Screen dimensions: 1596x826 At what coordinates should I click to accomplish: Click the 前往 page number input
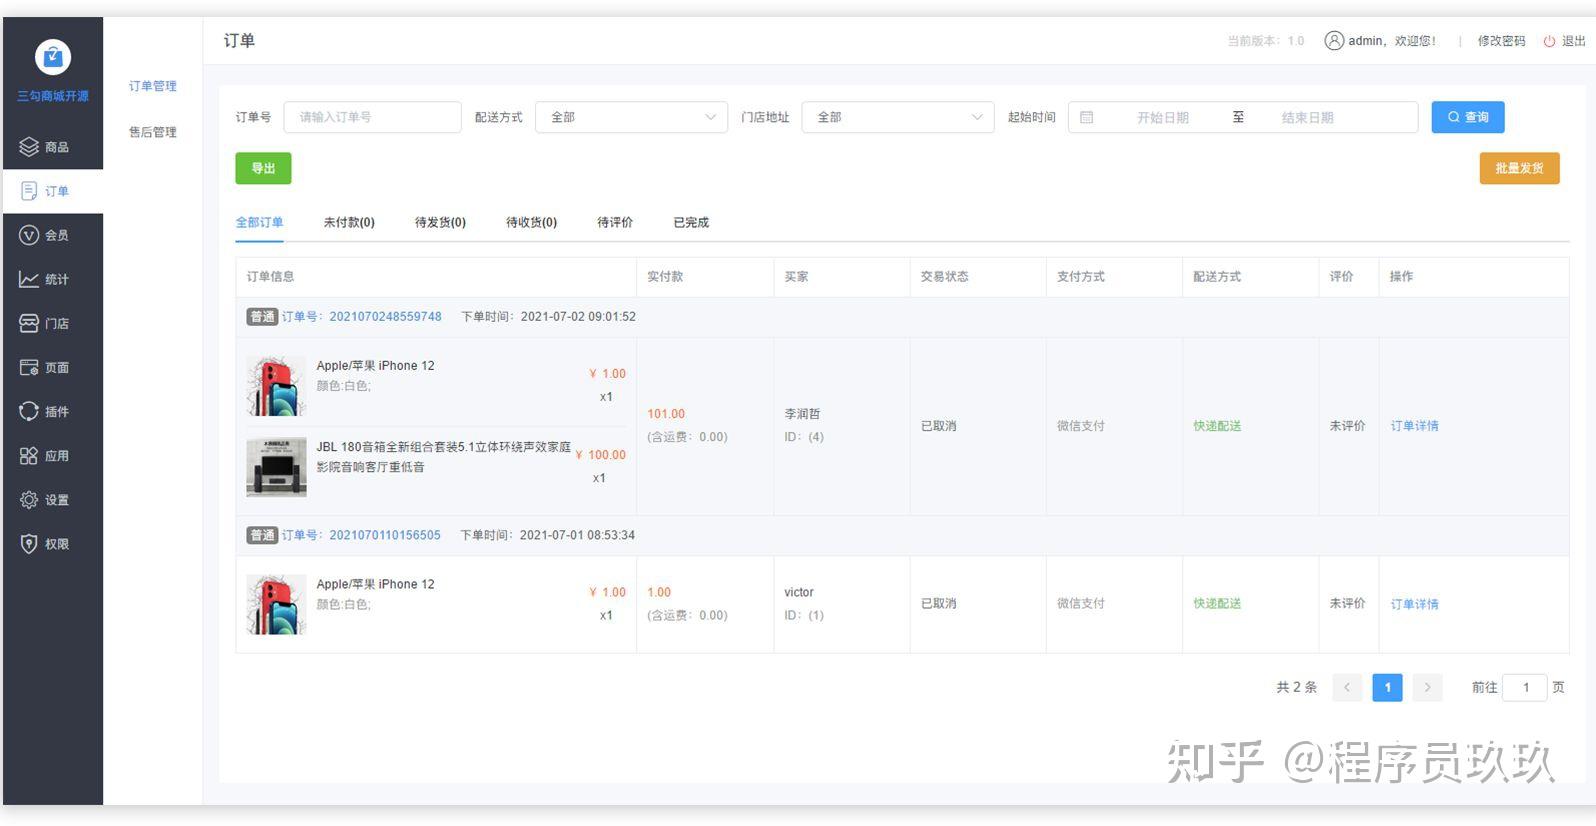click(1525, 687)
